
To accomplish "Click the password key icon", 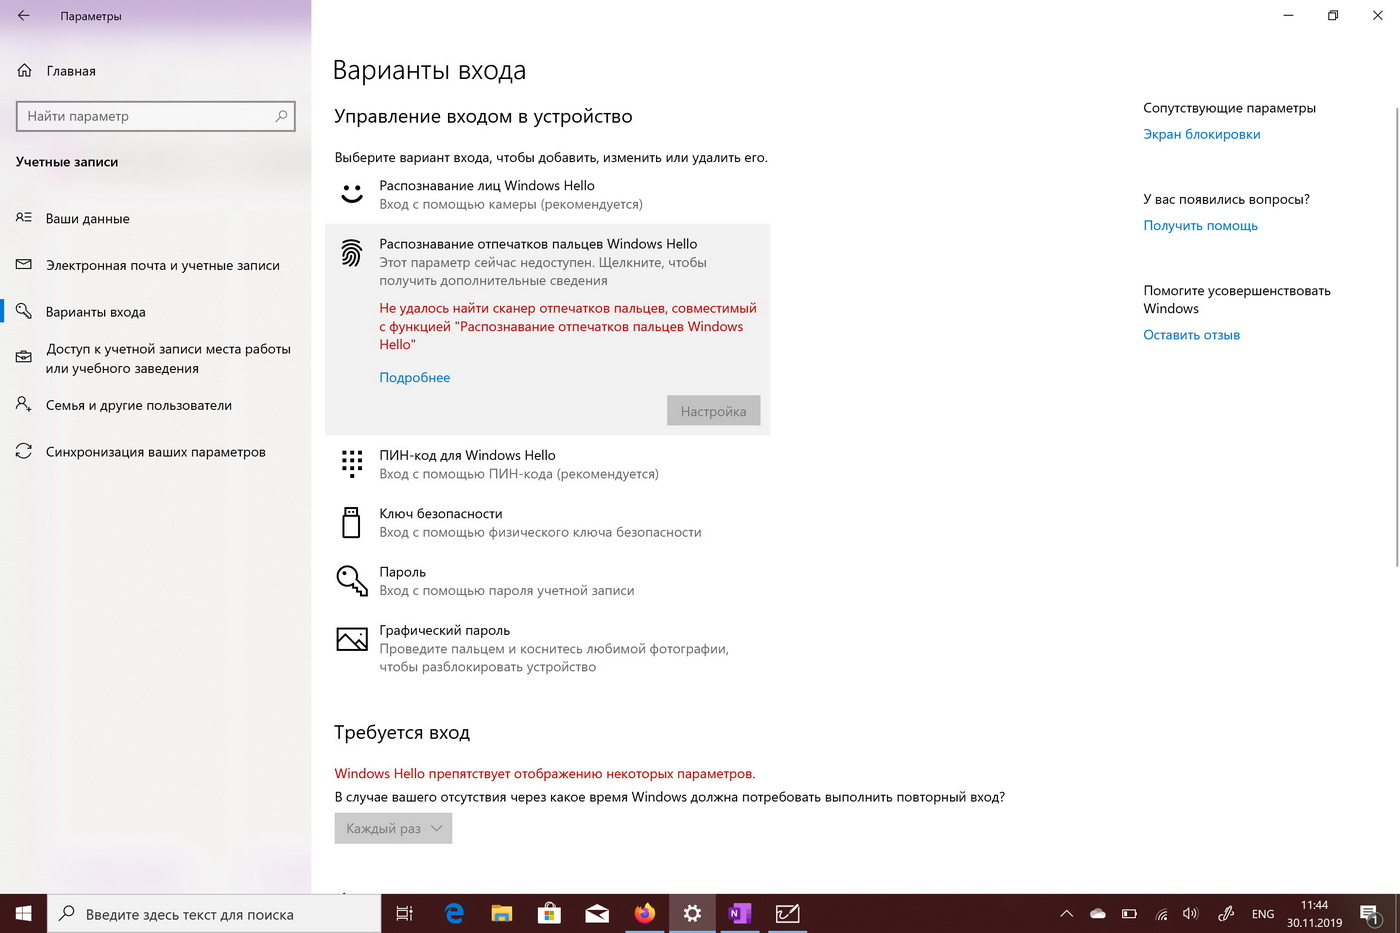I will click(352, 580).
